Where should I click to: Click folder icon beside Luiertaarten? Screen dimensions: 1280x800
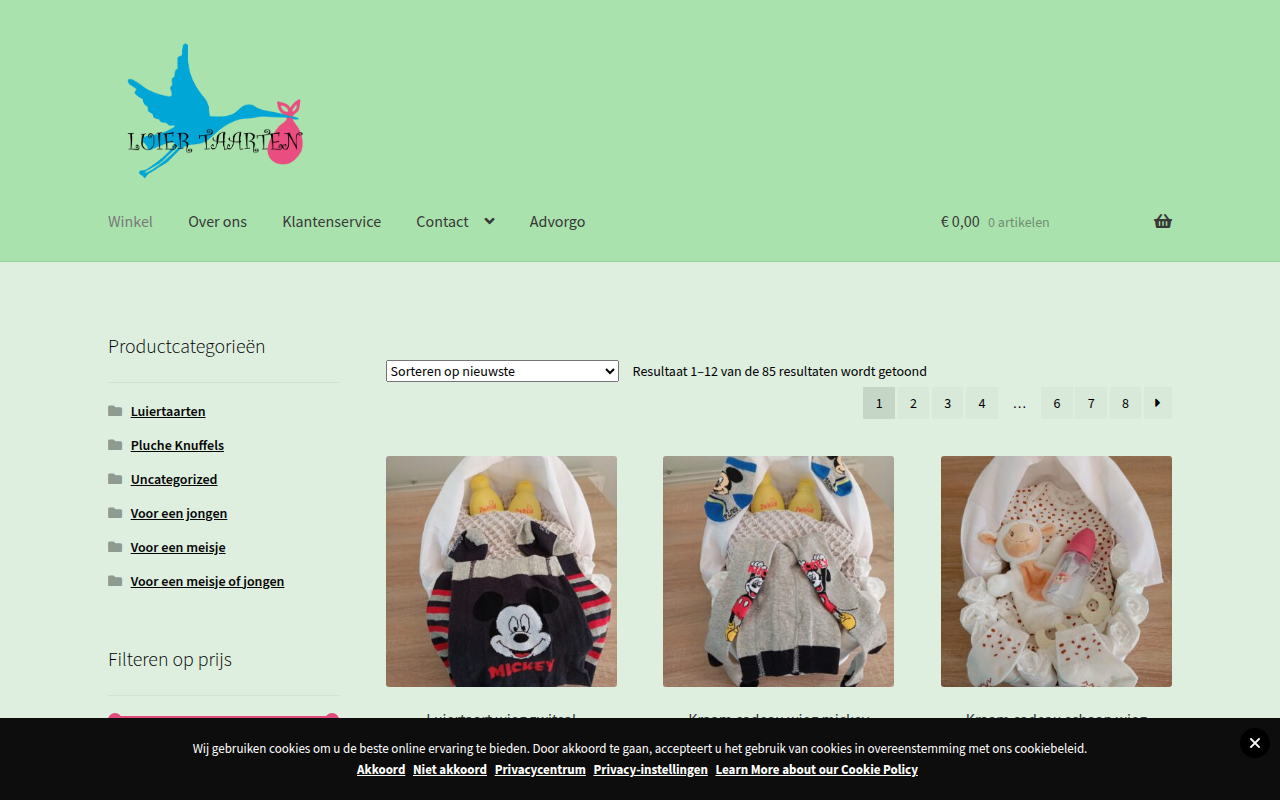[115, 411]
